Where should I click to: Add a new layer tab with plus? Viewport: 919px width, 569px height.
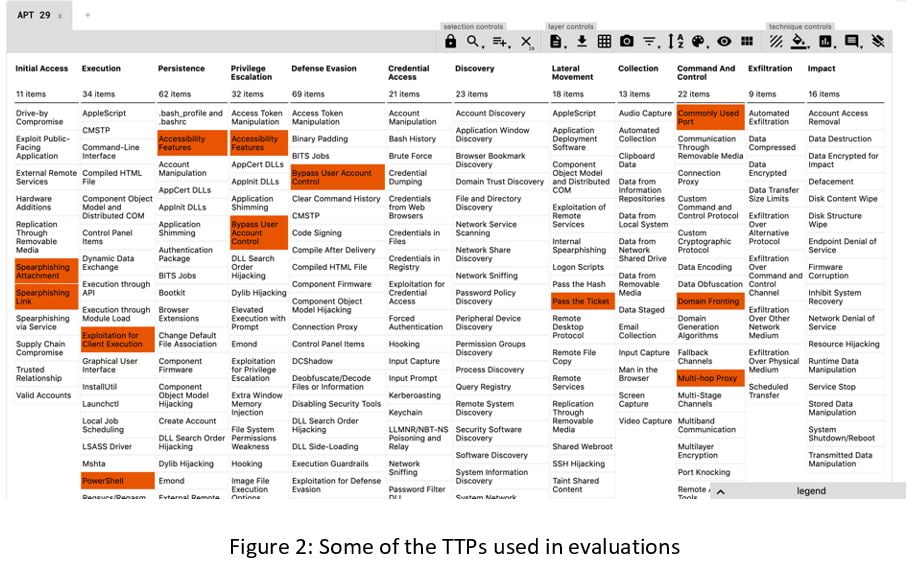click(87, 16)
